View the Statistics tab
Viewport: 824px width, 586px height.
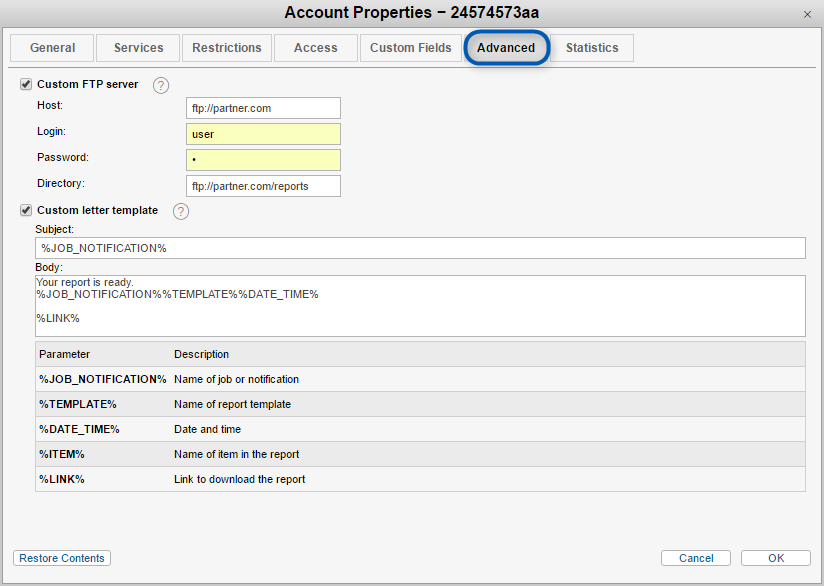pos(592,48)
